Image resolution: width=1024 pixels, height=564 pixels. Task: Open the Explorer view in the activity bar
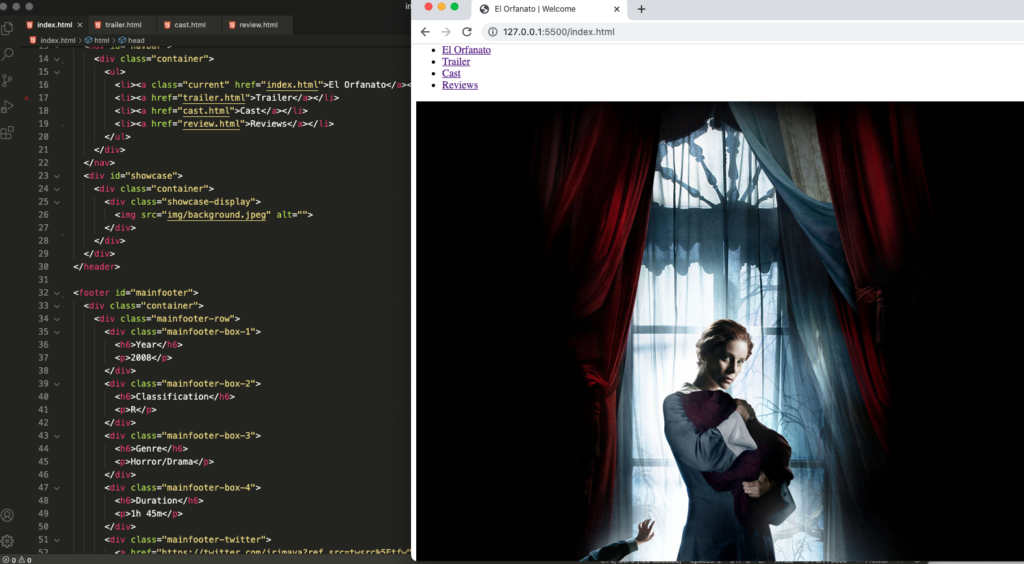7,28
